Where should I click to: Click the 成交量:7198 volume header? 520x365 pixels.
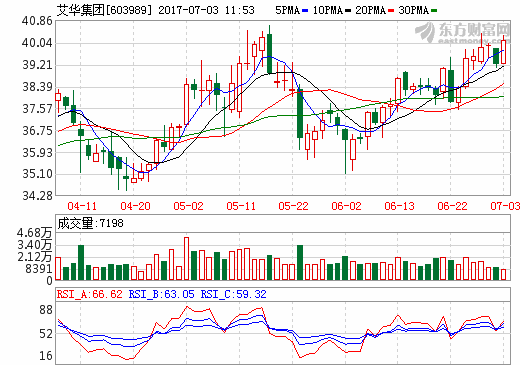(90, 223)
